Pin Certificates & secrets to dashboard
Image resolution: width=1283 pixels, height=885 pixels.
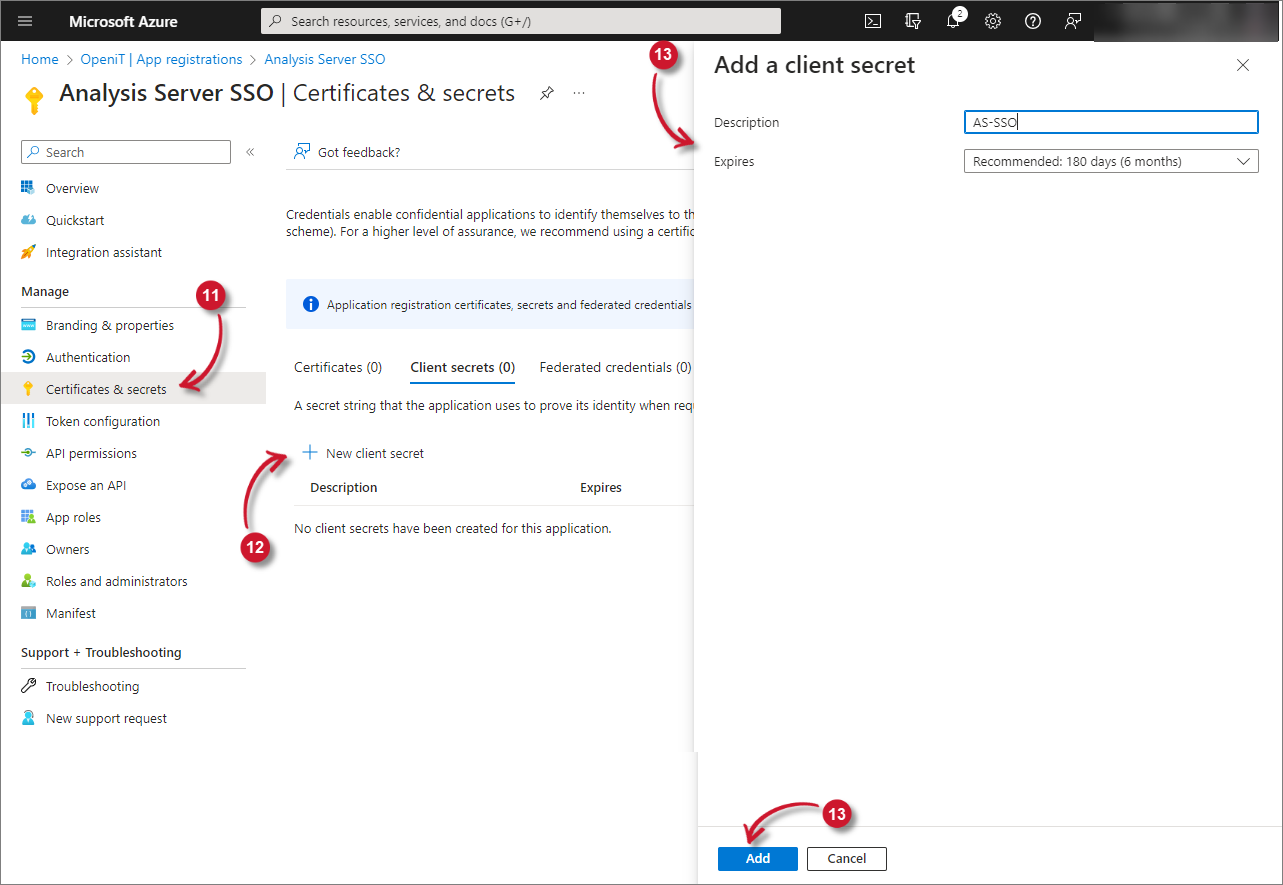point(546,92)
